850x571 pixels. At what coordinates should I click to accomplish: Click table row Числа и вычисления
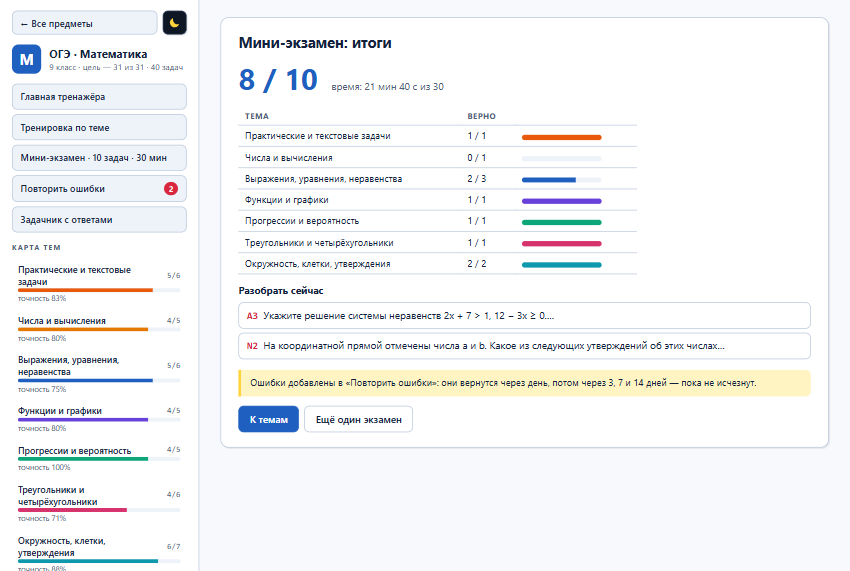pos(437,158)
